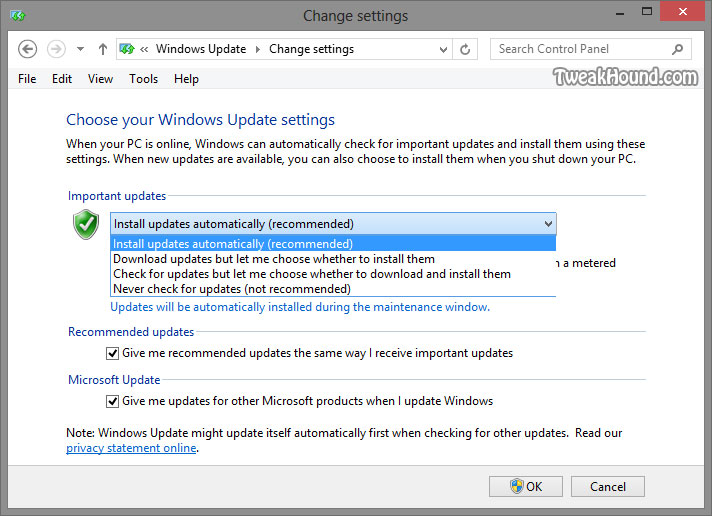This screenshot has height=516, width=712.
Task: Toggle updates for other Microsoft products checkbox
Action: pyautogui.click(x=112, y=402)
